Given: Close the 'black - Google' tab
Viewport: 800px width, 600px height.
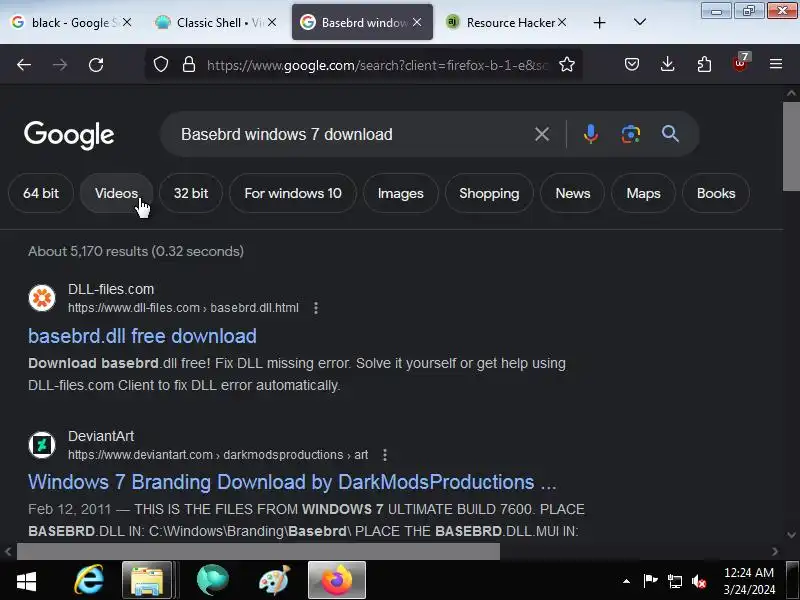Looking at the screenshot, I should point(127,22).
